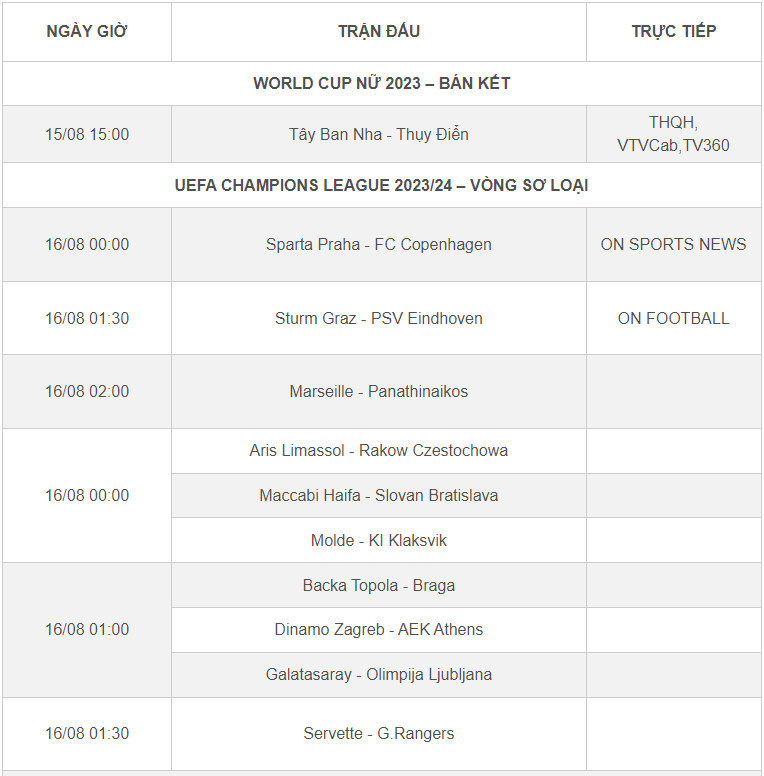Click the Galatasaray - Olimpija Ljubljana match

379,674
